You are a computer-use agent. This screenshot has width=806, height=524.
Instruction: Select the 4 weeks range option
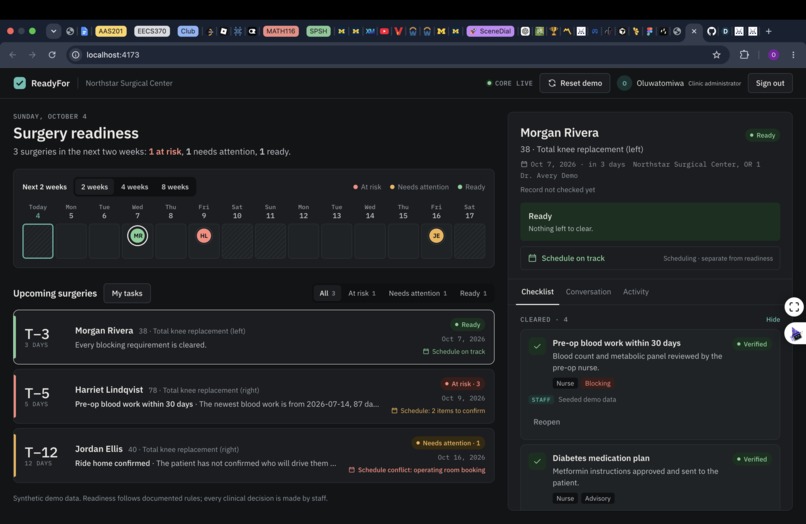coord(134,187)
